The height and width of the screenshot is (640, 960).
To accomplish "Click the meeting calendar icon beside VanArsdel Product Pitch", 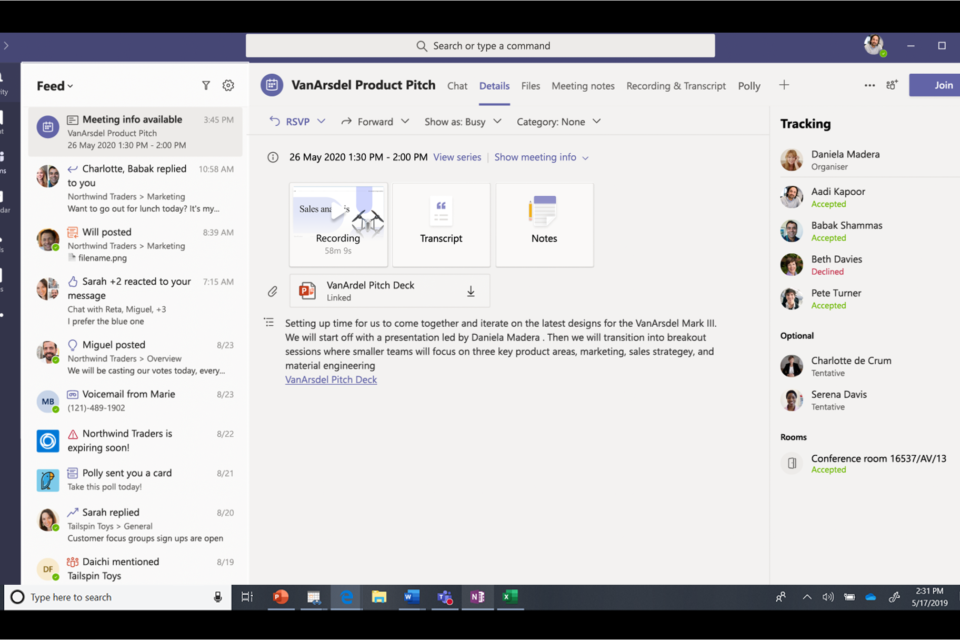I will coord(272,85).
